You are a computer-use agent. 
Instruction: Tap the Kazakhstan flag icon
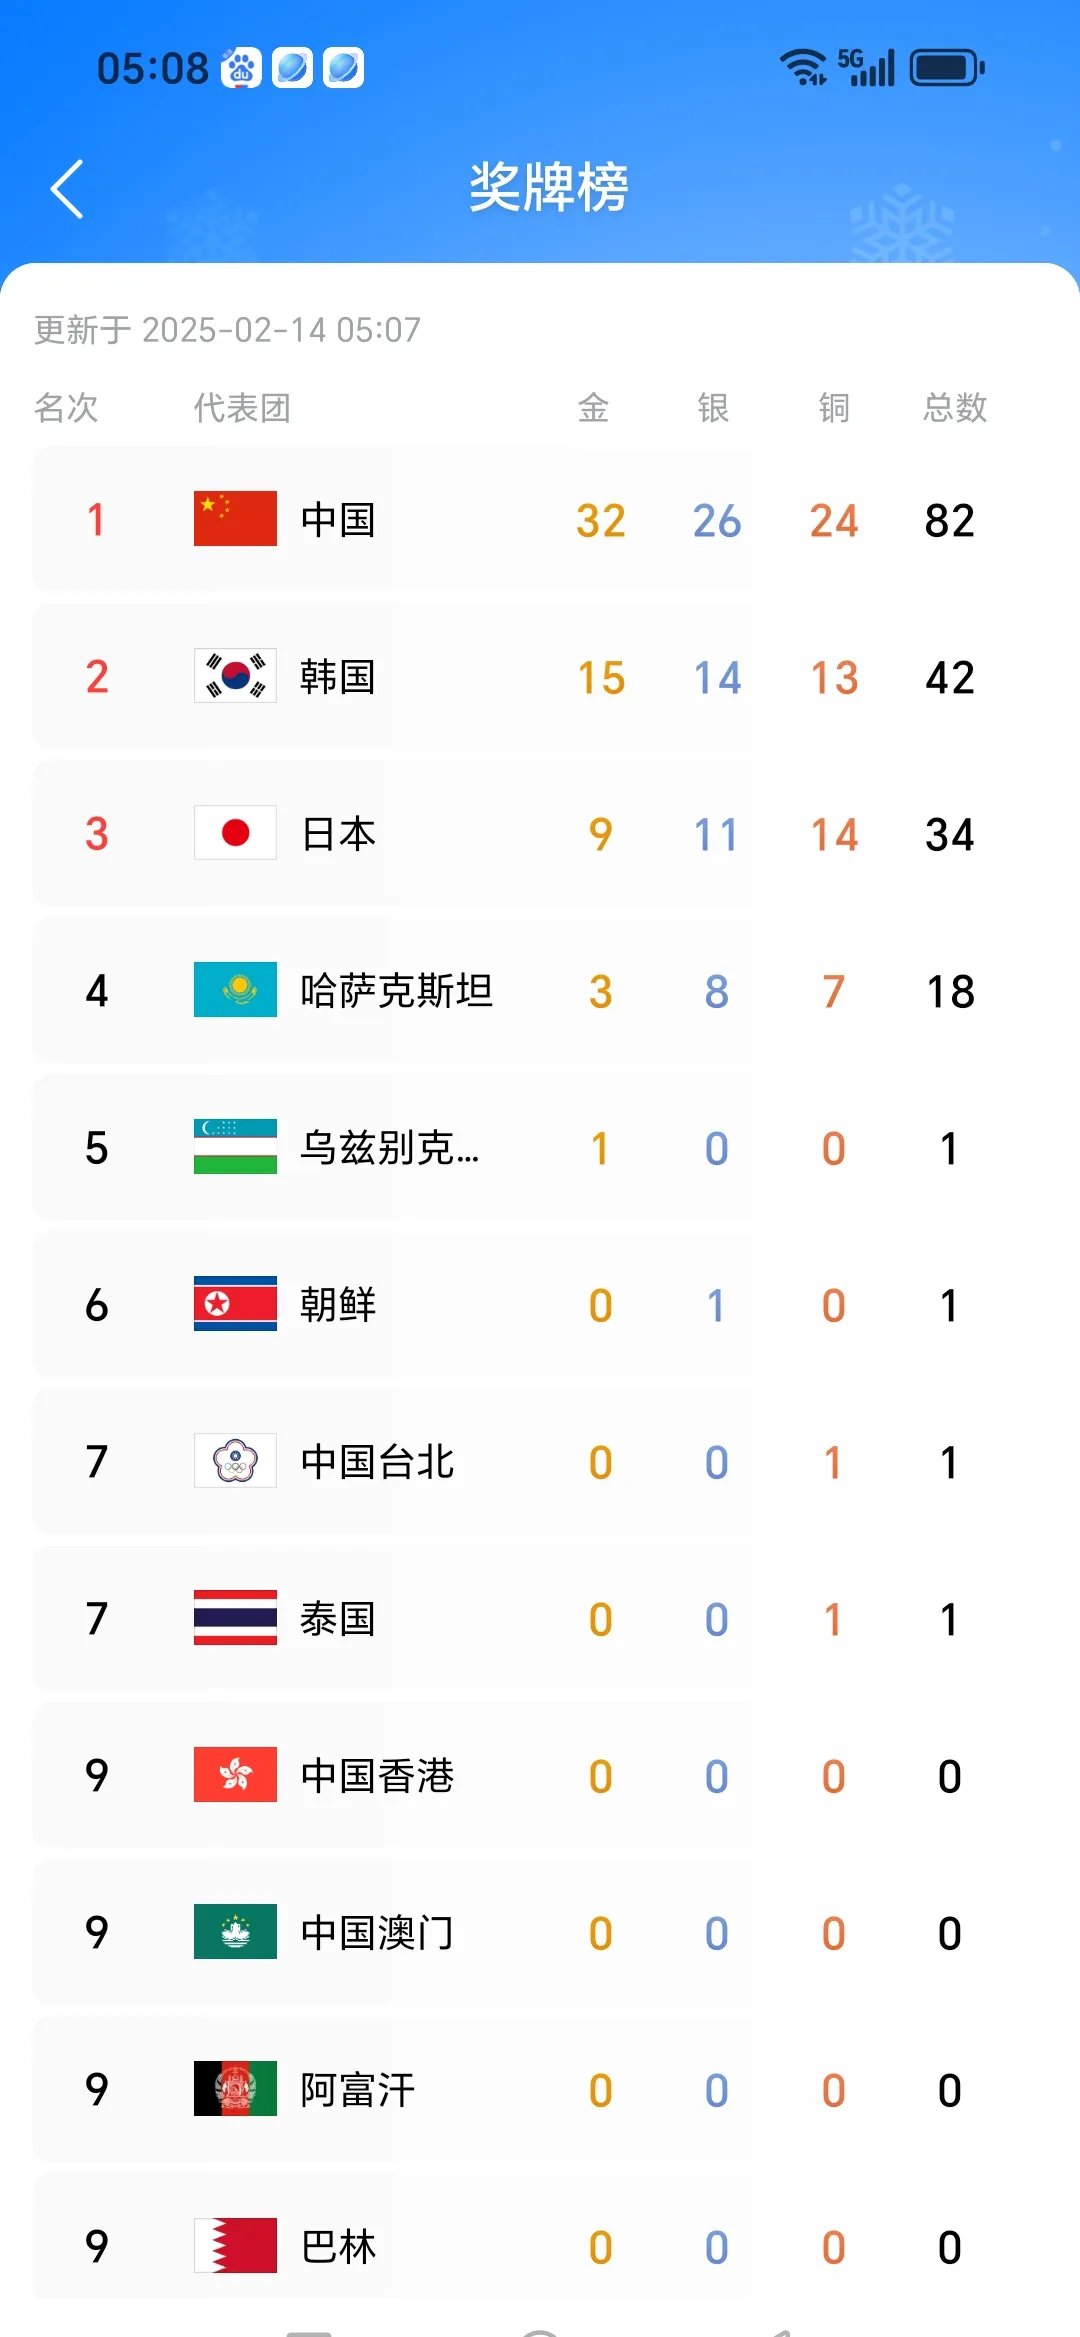[x=235, y=990]
